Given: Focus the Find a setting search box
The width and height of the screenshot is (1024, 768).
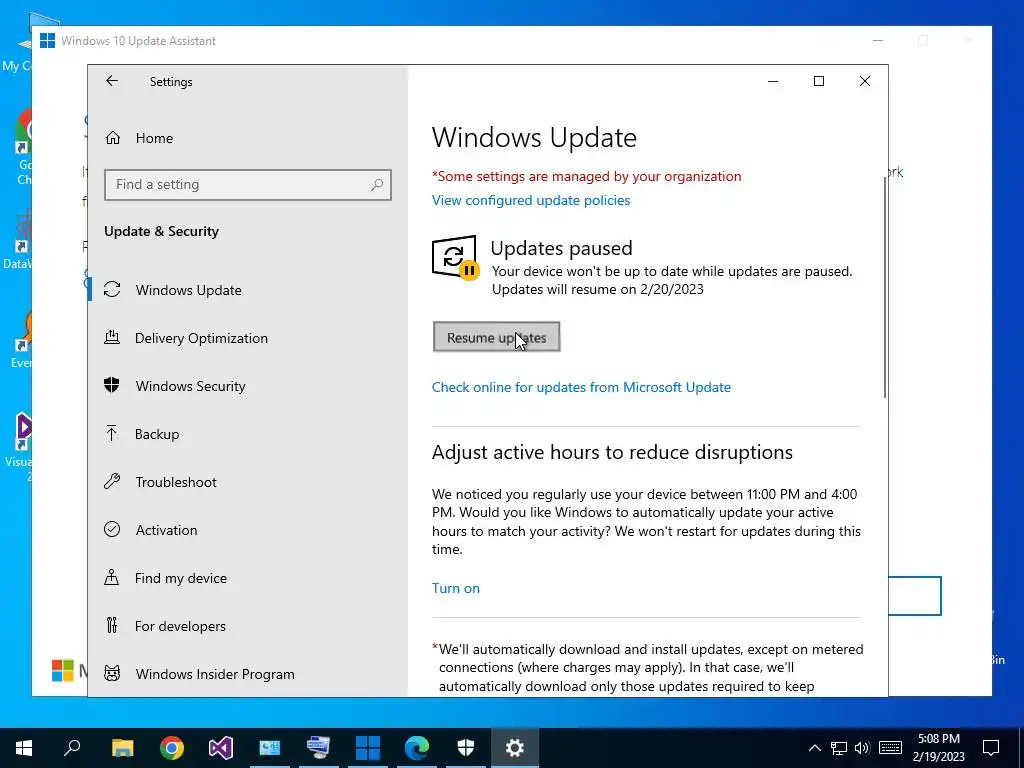Looking at the screenshot, I should click(x=248, y=185).
